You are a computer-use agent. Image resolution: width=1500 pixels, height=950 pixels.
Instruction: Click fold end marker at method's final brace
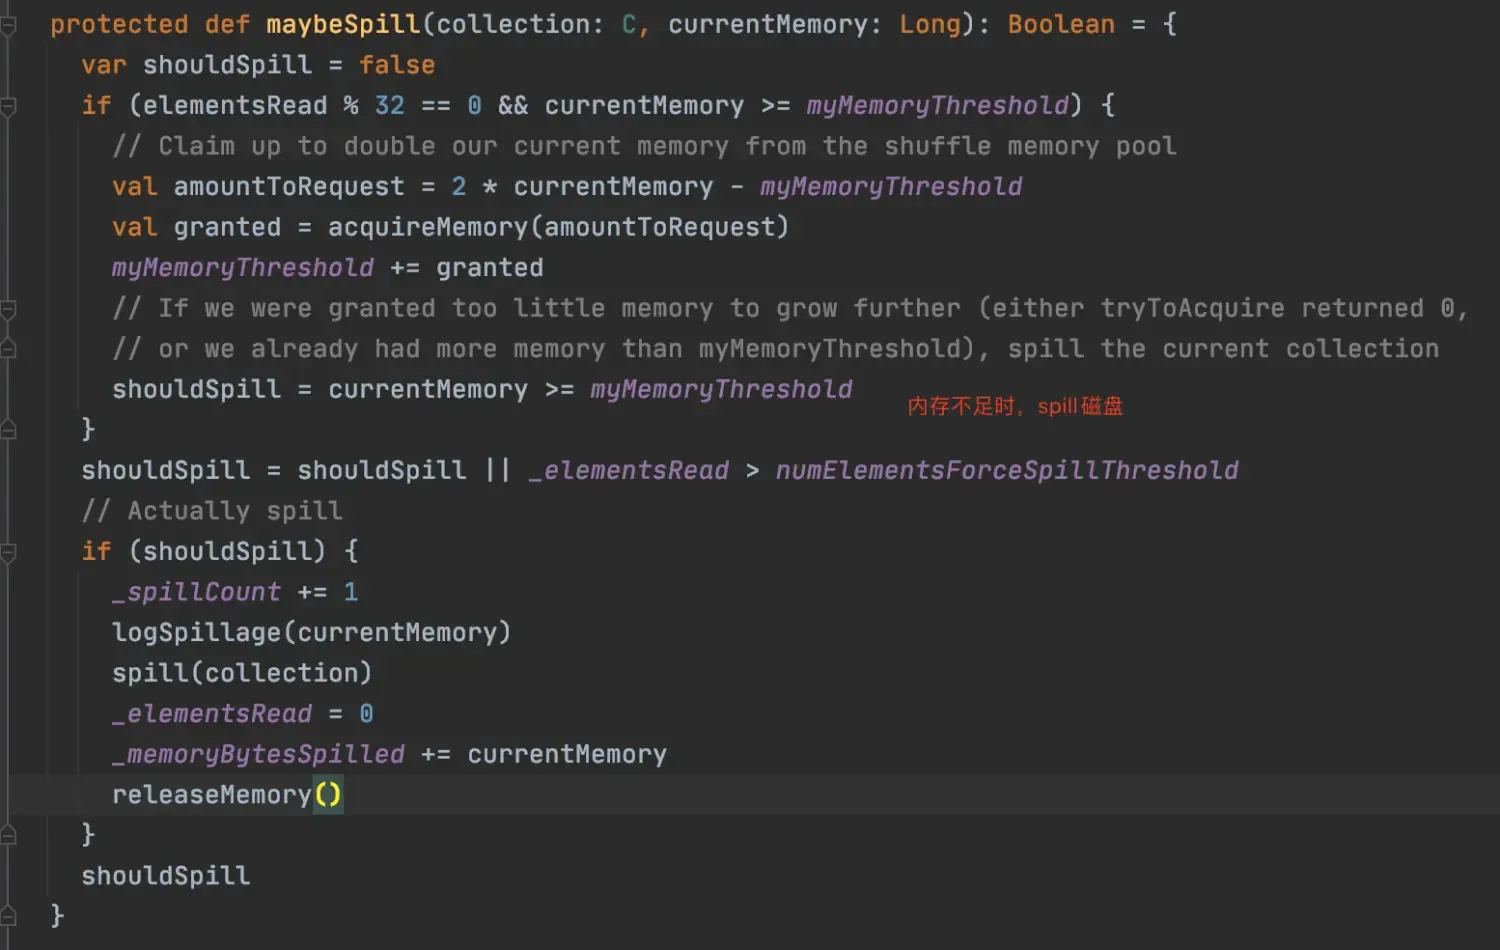pos(8,916)
